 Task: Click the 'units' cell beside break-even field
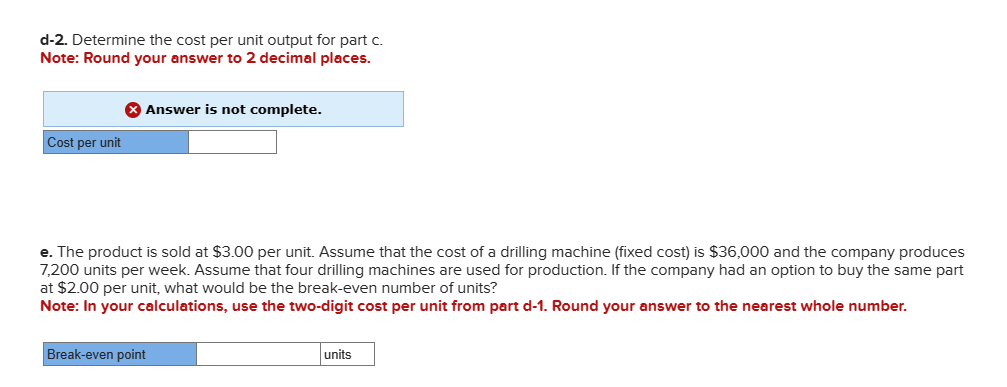tap(347, 354)
